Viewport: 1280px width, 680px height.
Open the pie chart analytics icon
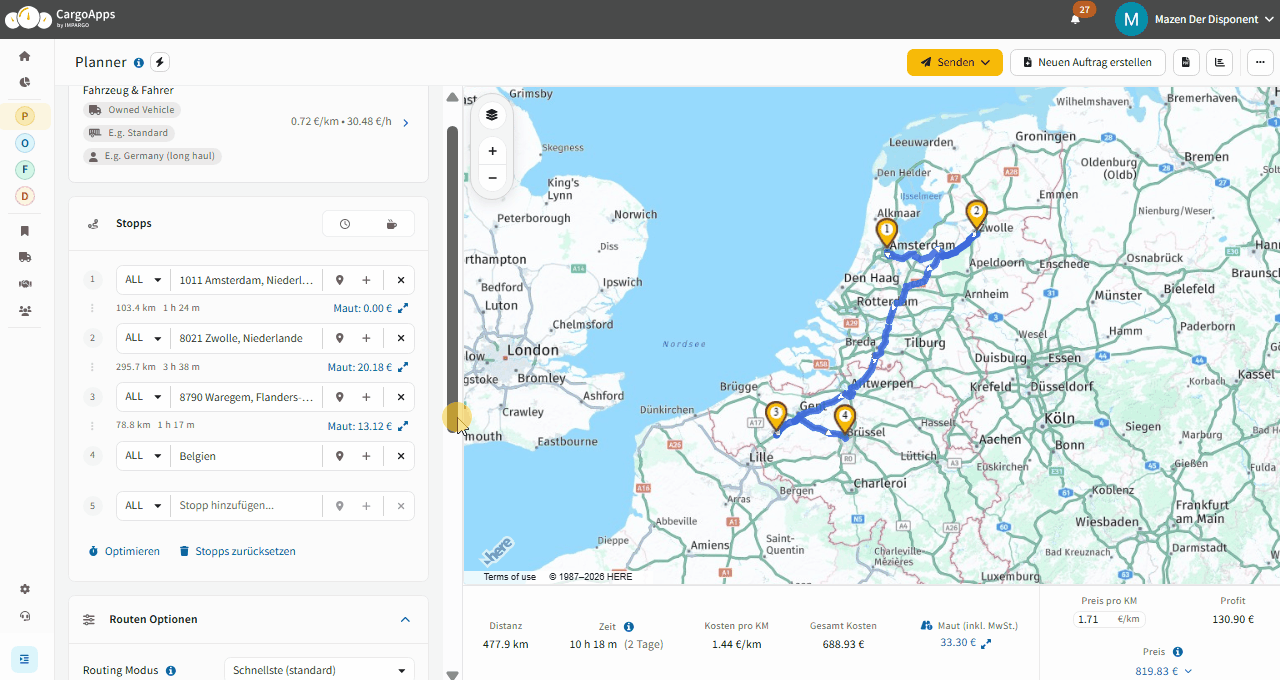(25, 82)
